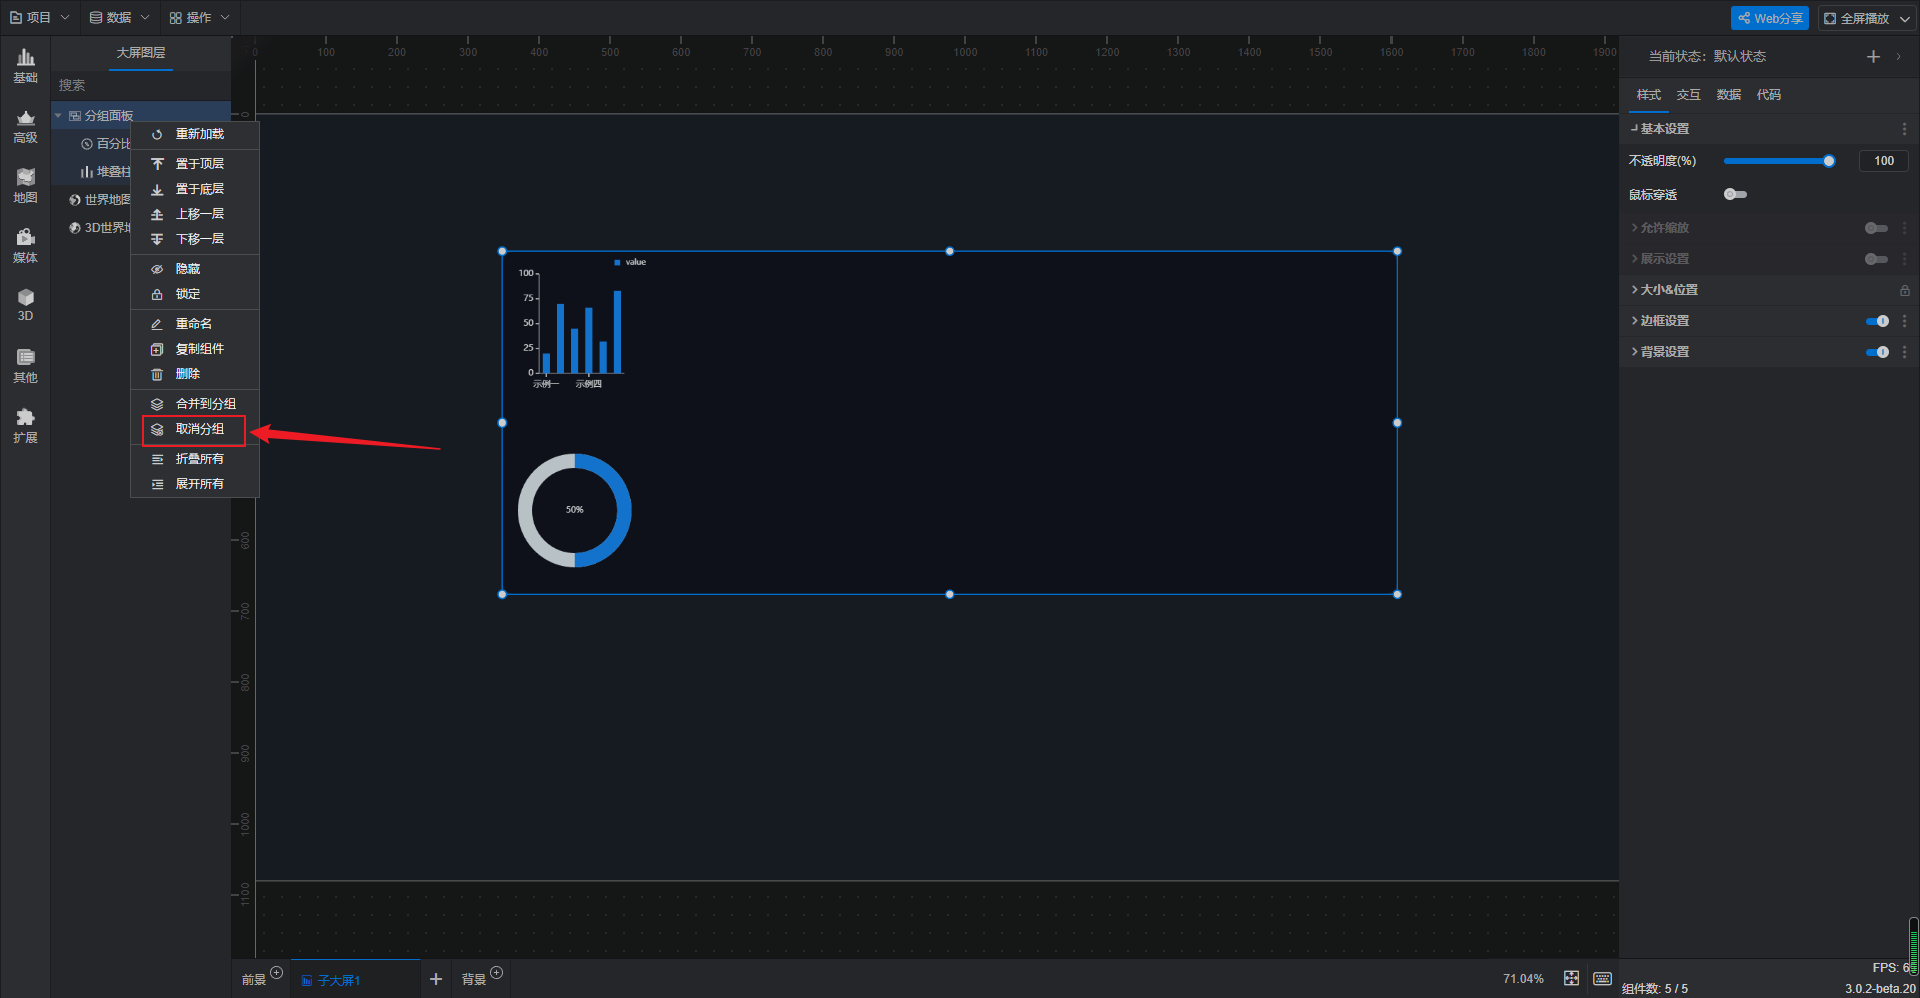1920x998 pixels.
Task: Click the 搜索 layer search field
Action: point(141,86)
